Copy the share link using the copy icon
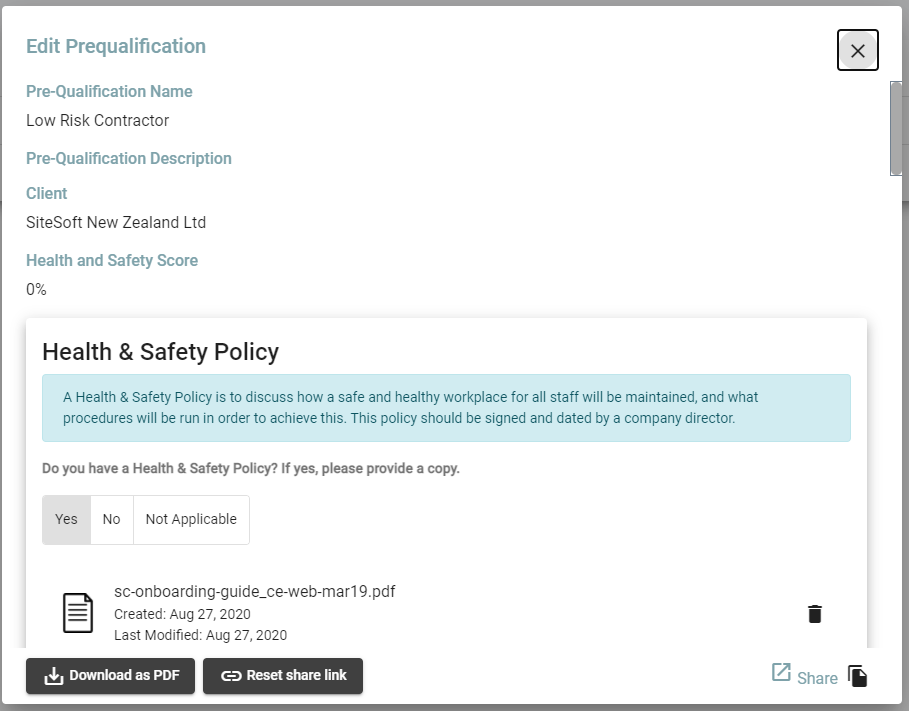This screenshot has height=711, width=909. [857, 676]
